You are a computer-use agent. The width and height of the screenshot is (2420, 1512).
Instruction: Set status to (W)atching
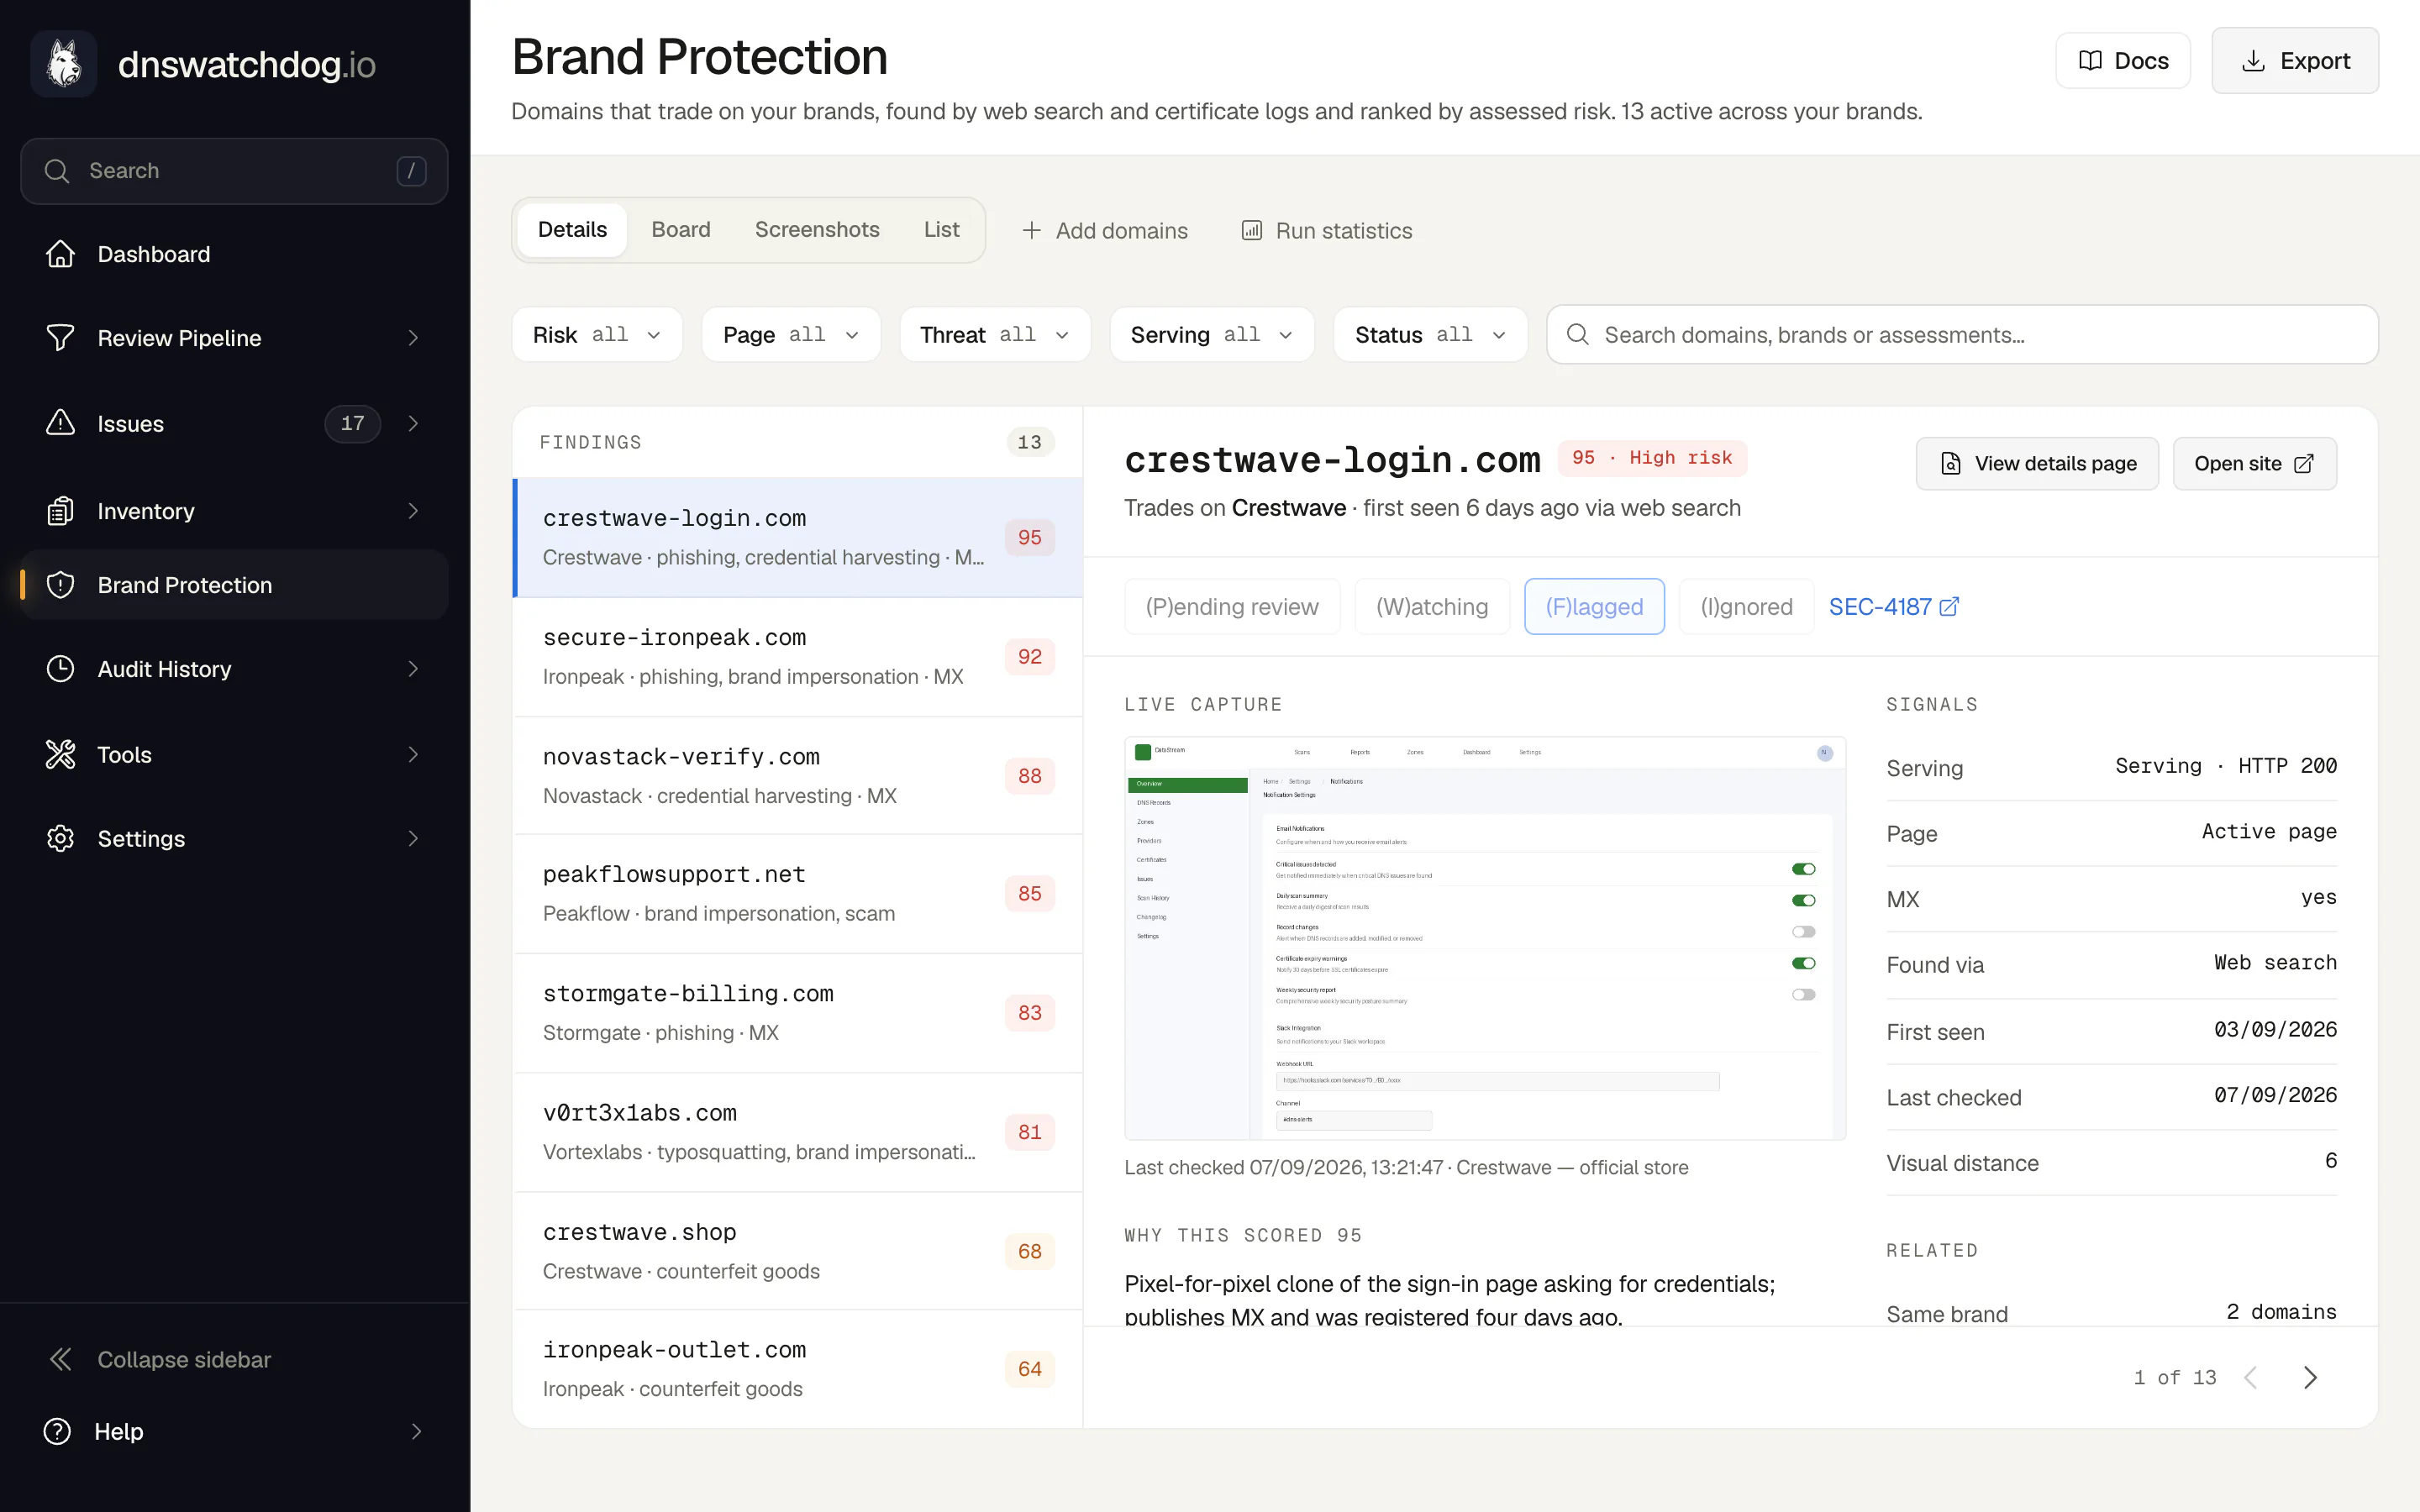click(x=1432, y=607)
